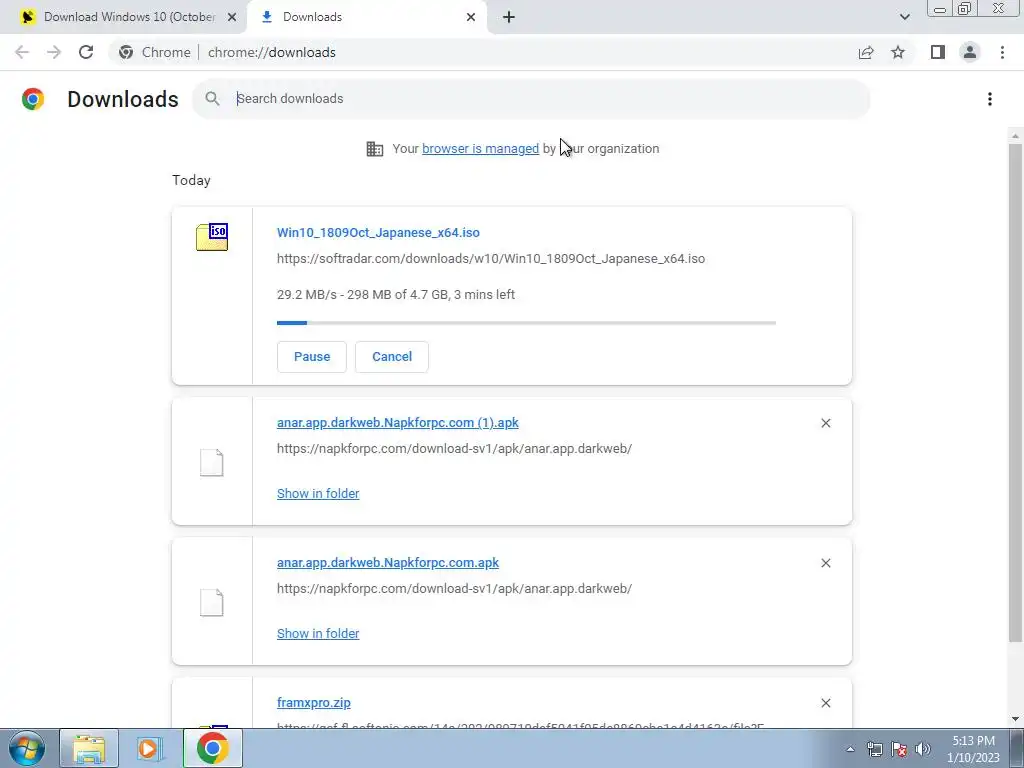
Task: Click the scrollbar down arrow
Action: point(1015,719)
